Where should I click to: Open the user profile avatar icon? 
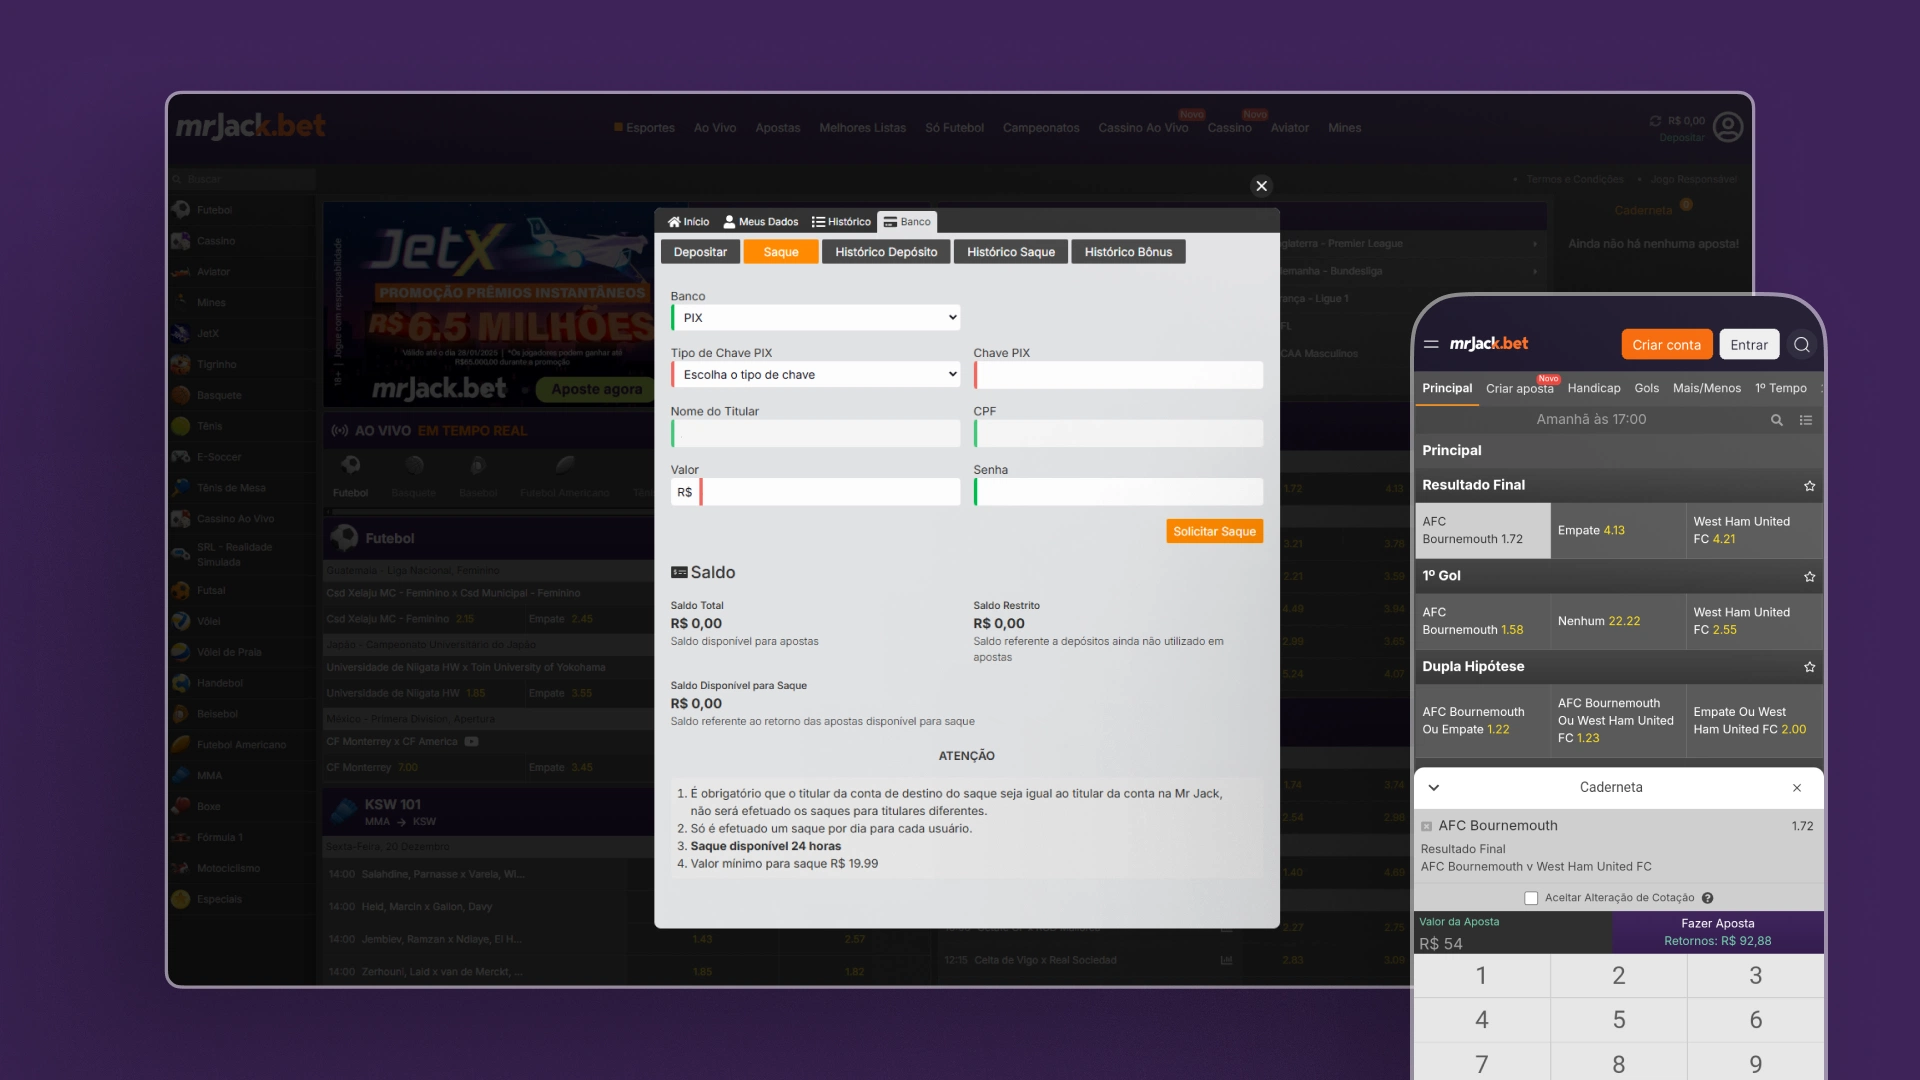click(1727, 127)
